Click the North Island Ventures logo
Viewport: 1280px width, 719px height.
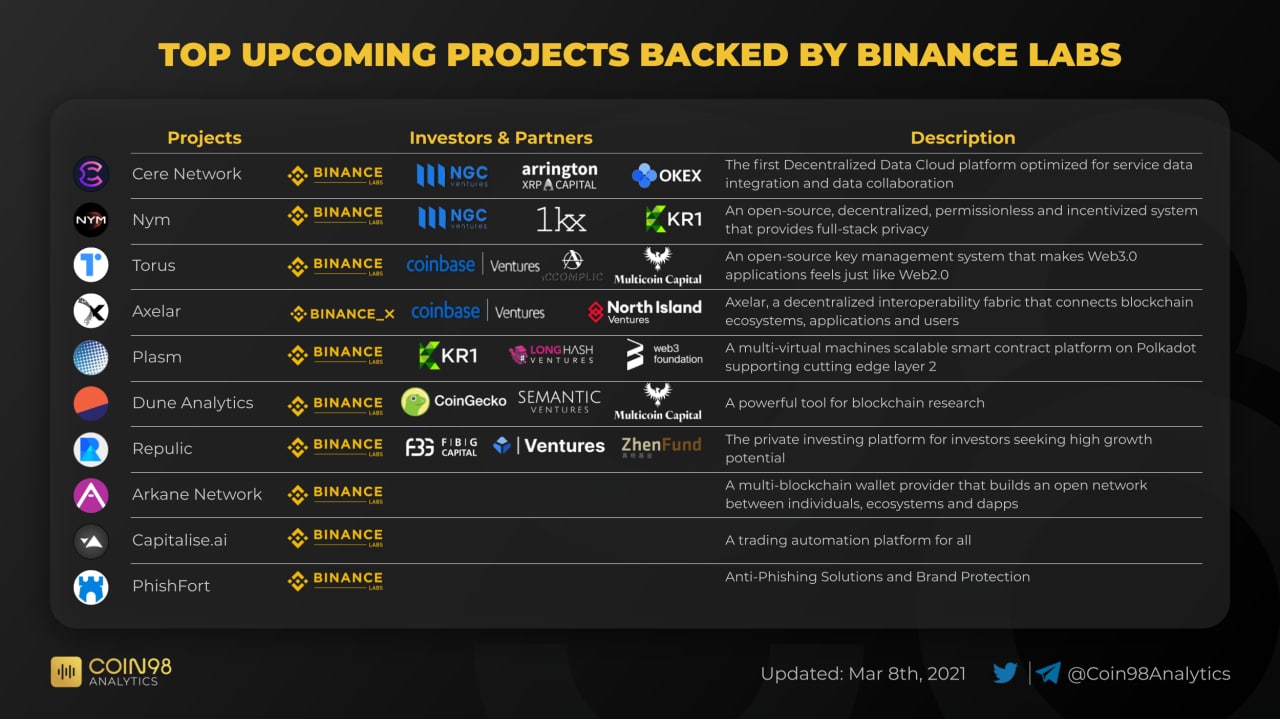[x=644, y=312]
